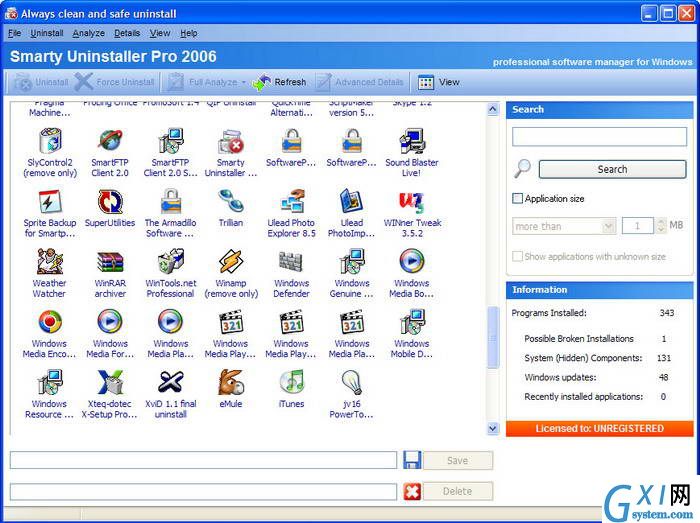
Task: Select Ulead Photo Explorer 8.5 icon
Action: (x=292, y=201)
